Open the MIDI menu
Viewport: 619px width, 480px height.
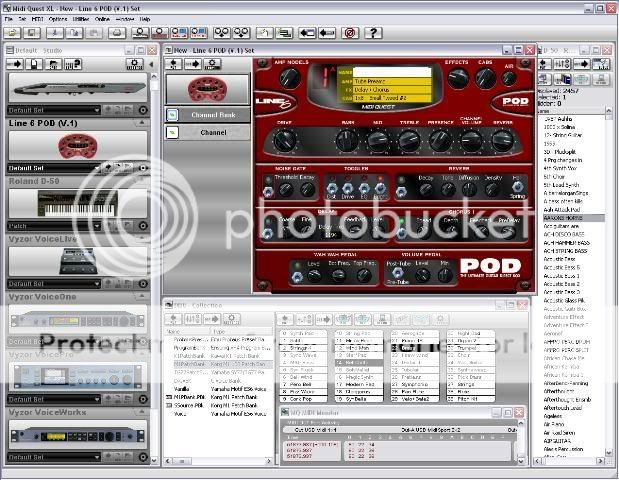(37, 19)
